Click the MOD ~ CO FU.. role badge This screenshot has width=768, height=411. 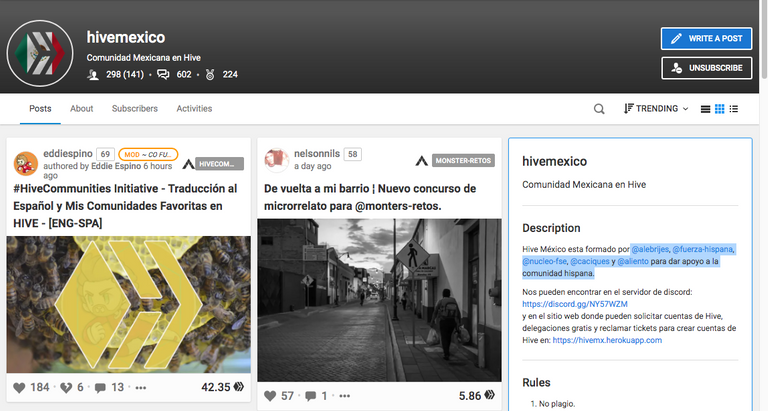(148, 154)
